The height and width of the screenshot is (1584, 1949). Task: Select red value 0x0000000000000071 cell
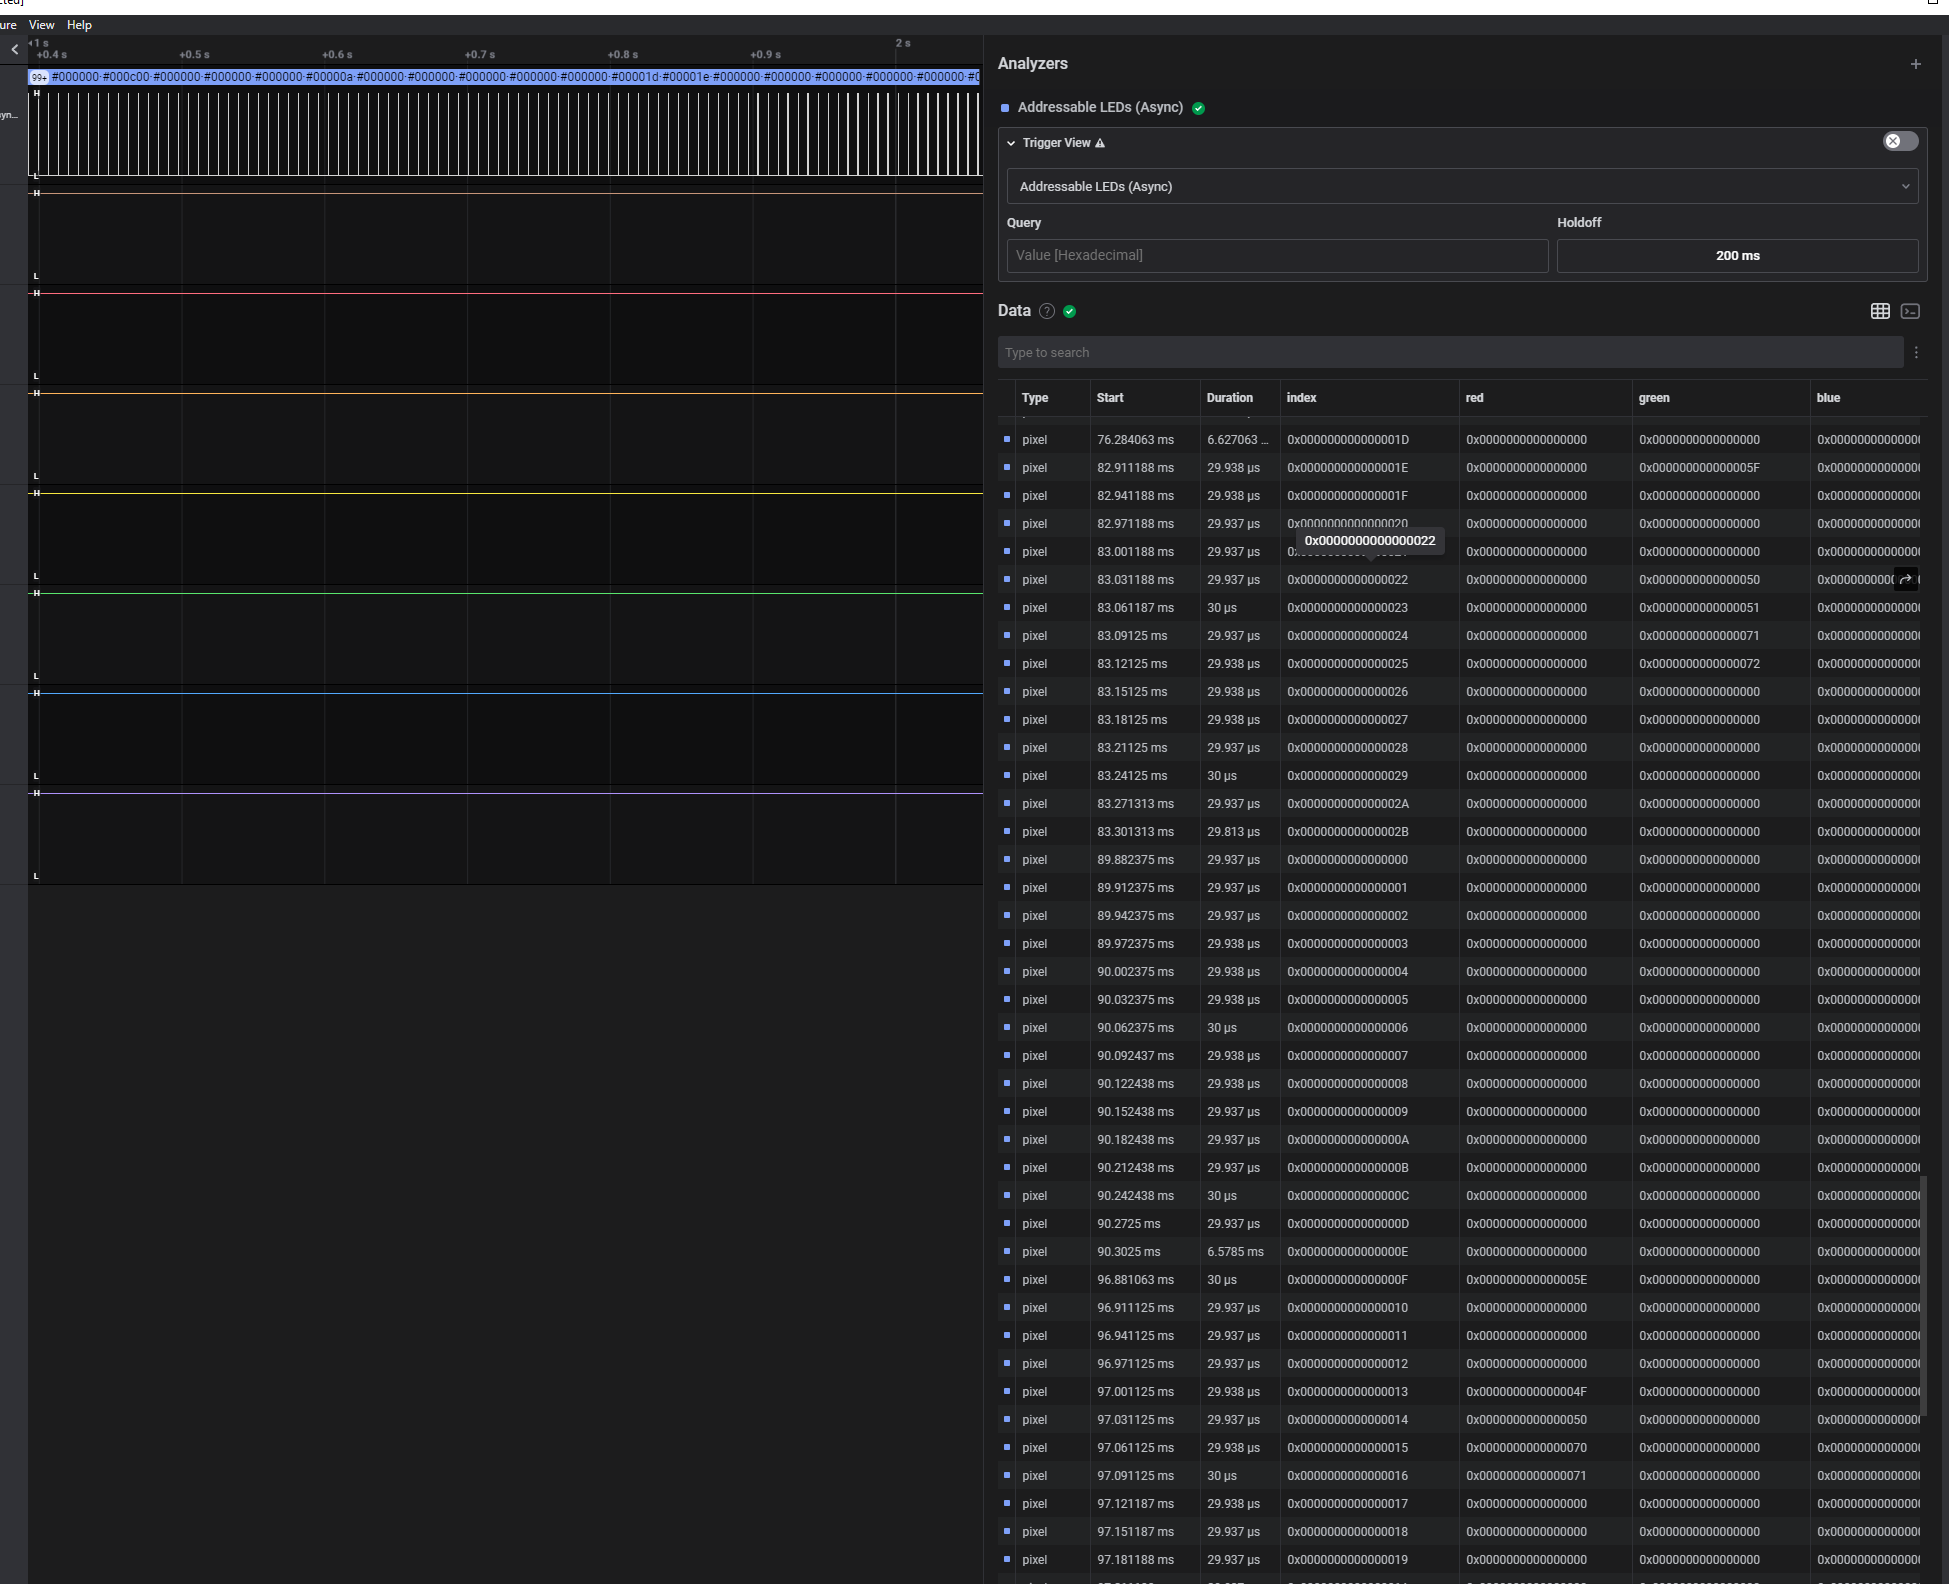tap(1526, 1476)
